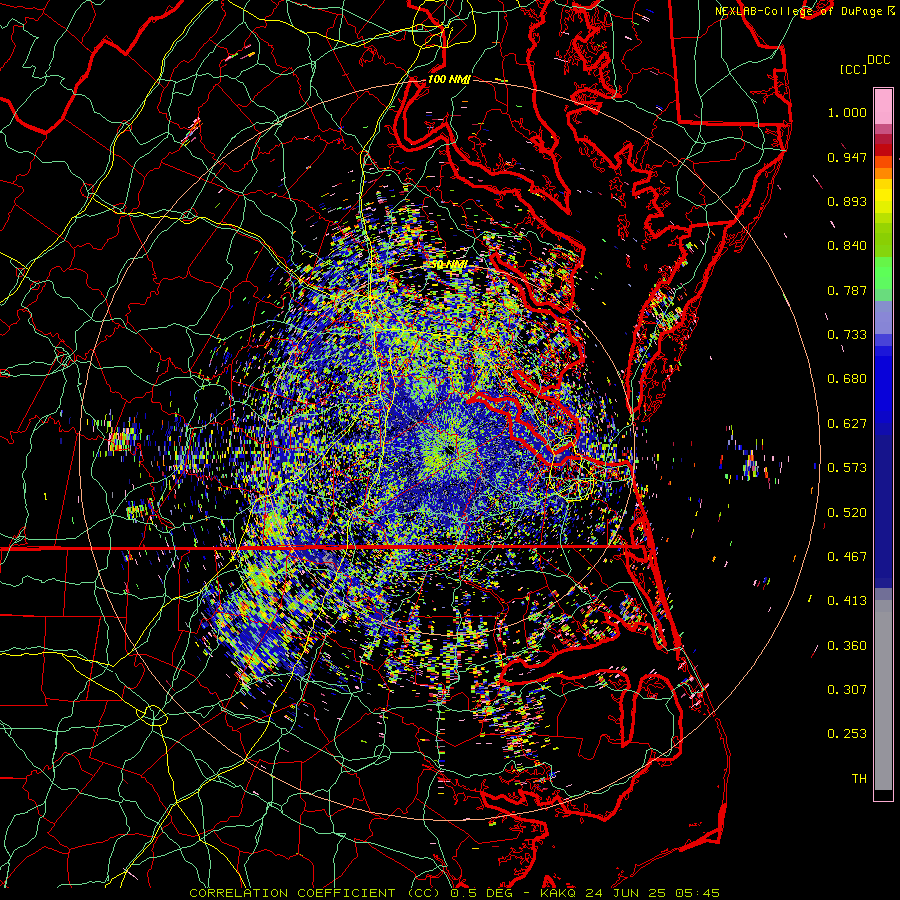Click the KAKQ 24 JUN 25 05:45 timestamp

[630, 893]
